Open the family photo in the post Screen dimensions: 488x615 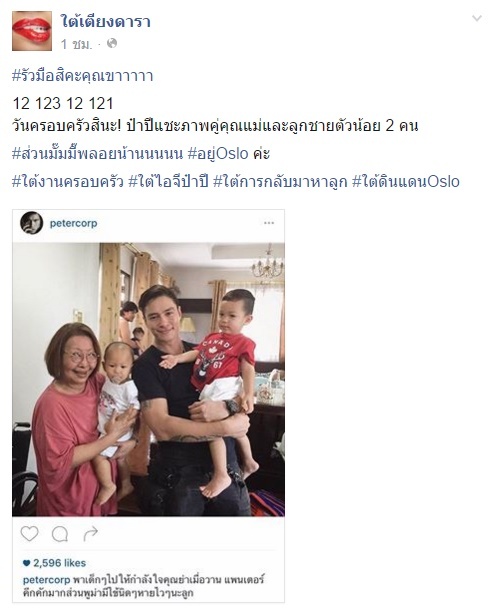click(149, 379)
